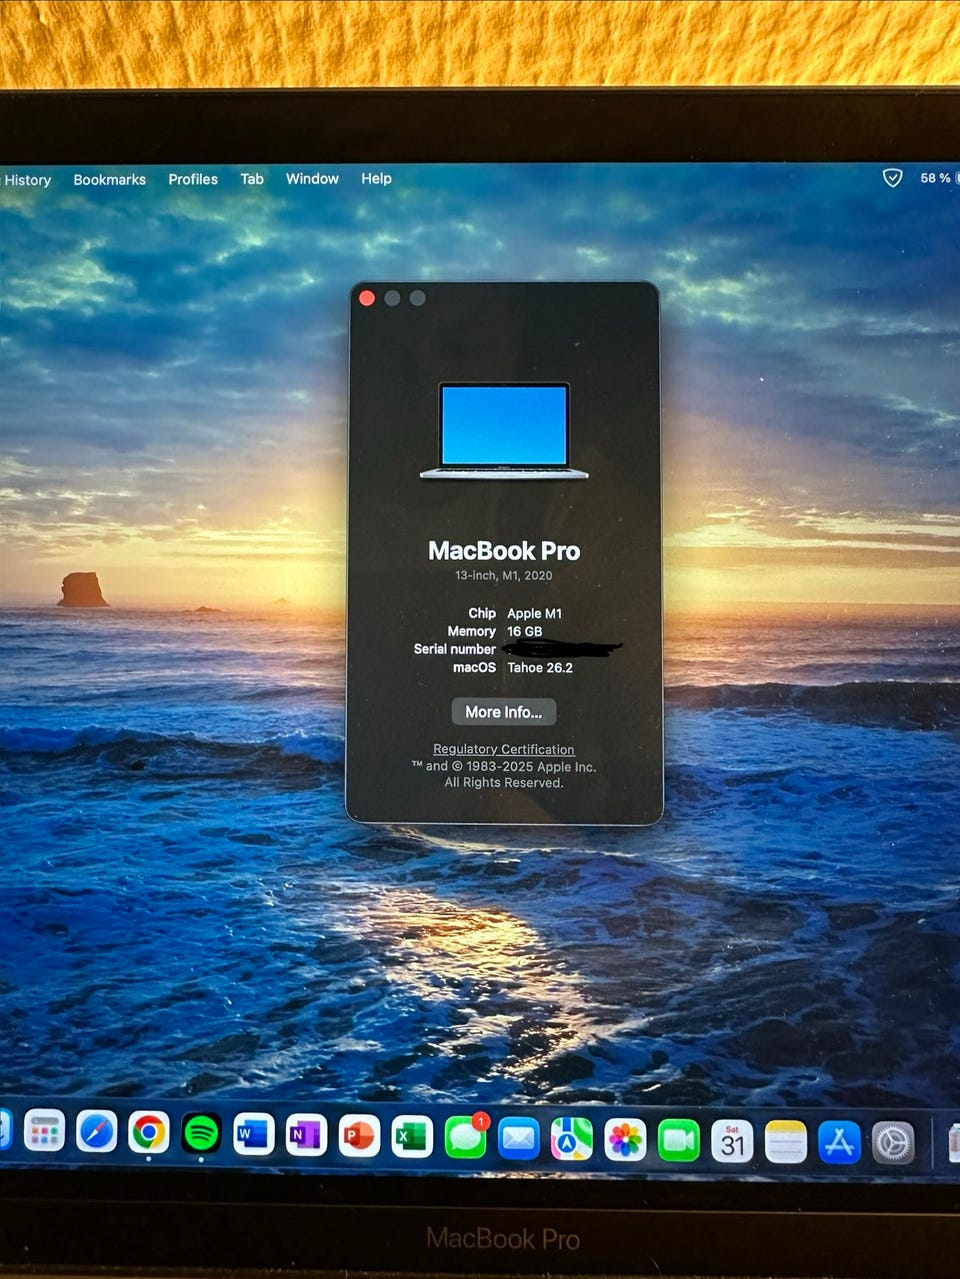Open Google Chrome in the Dock
Viewport: 960px width, 1279px height.
149,1133
